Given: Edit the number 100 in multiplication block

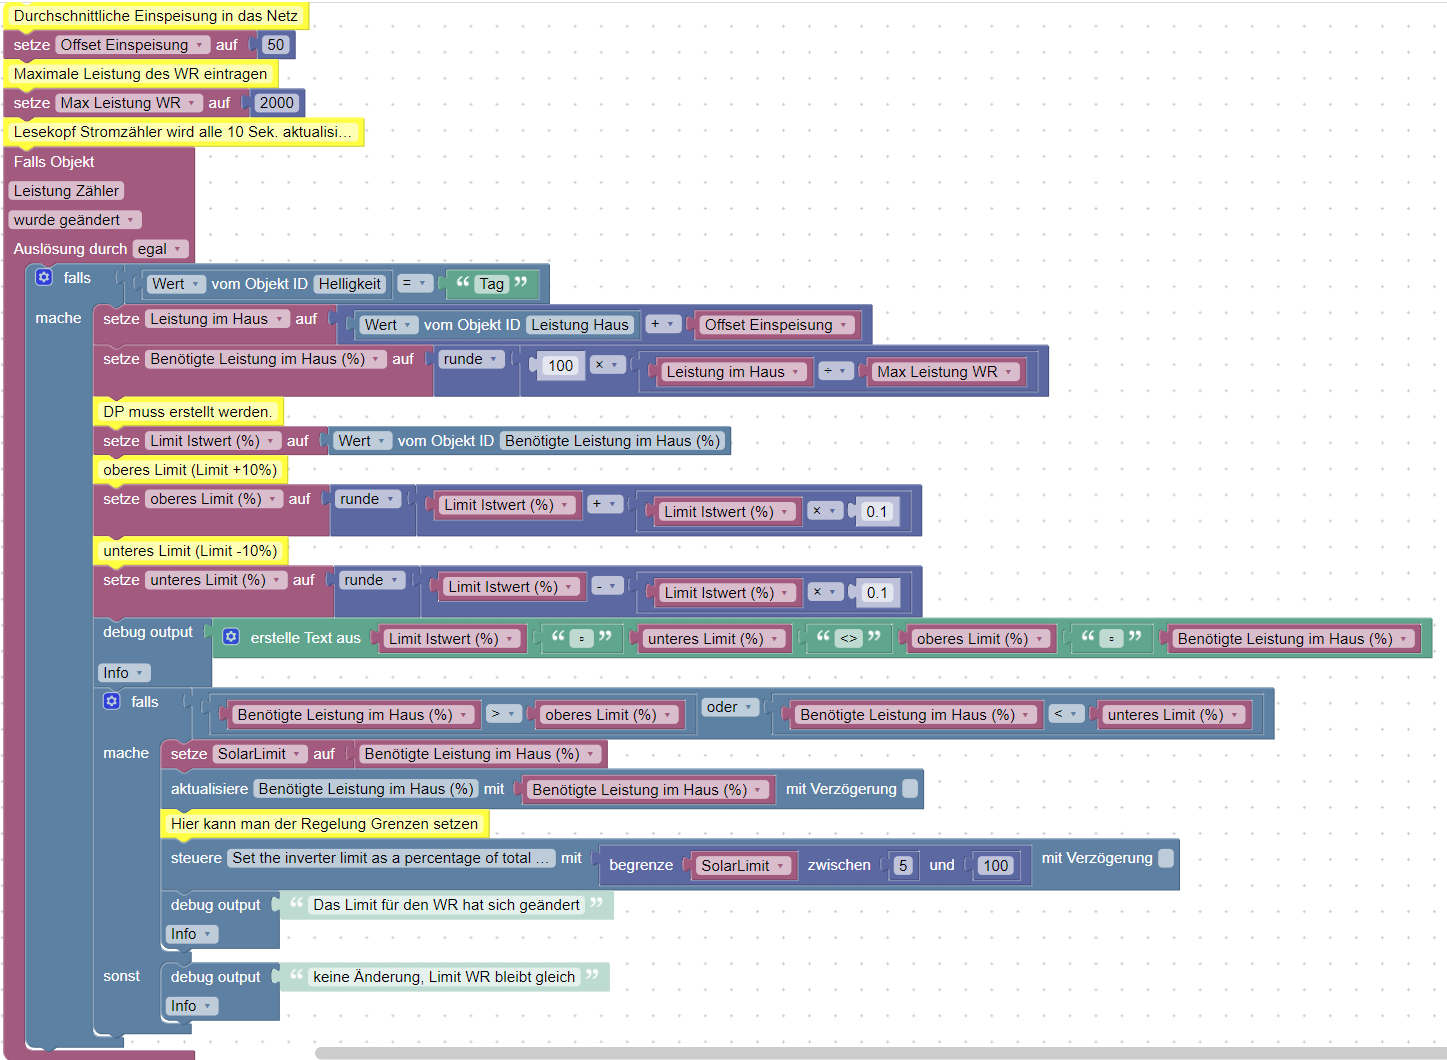Looking at the screenshot, I should click(x=561, y=366).
